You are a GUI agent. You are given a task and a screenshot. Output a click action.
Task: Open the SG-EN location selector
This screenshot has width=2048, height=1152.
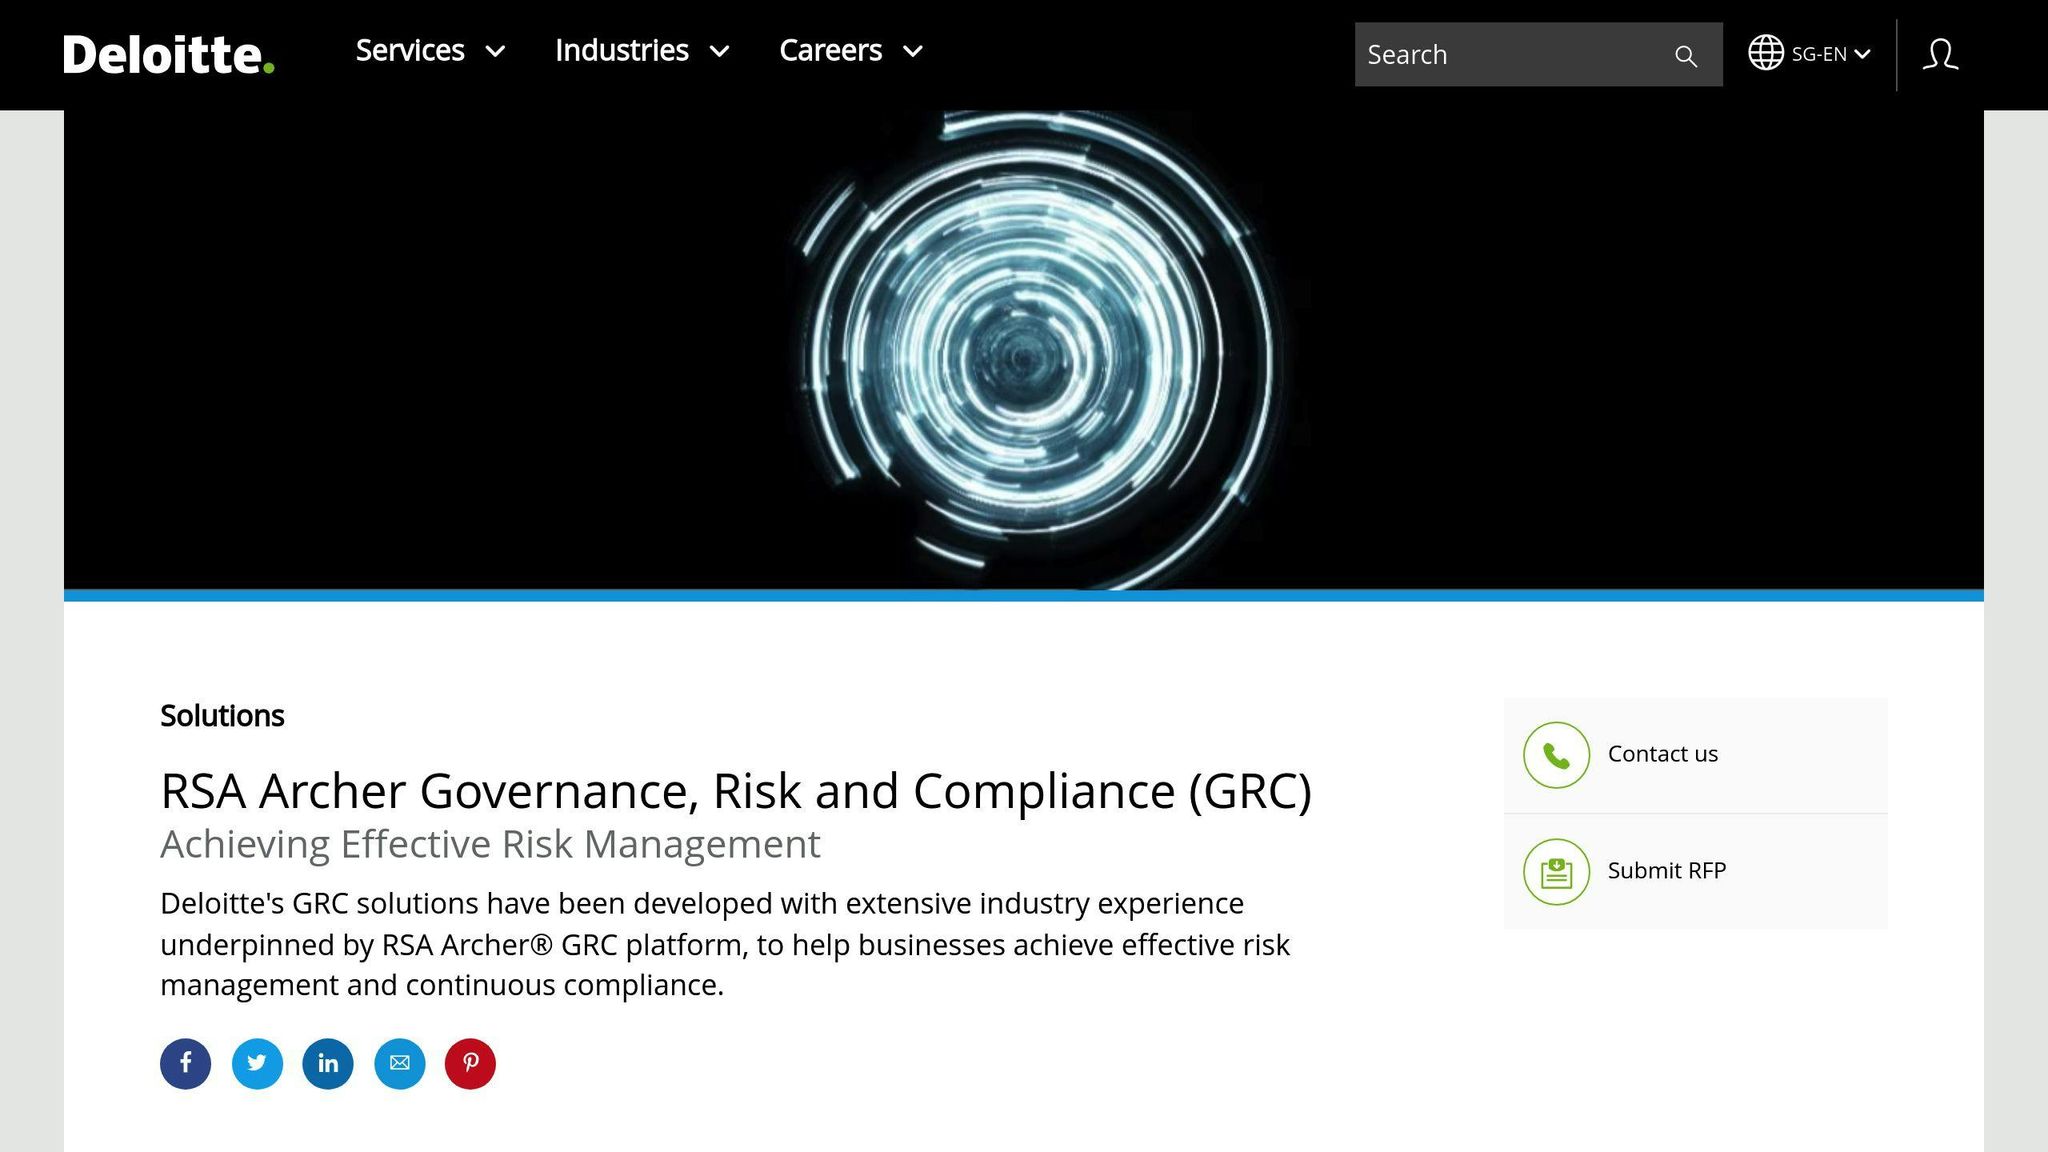click(1830, 54)
